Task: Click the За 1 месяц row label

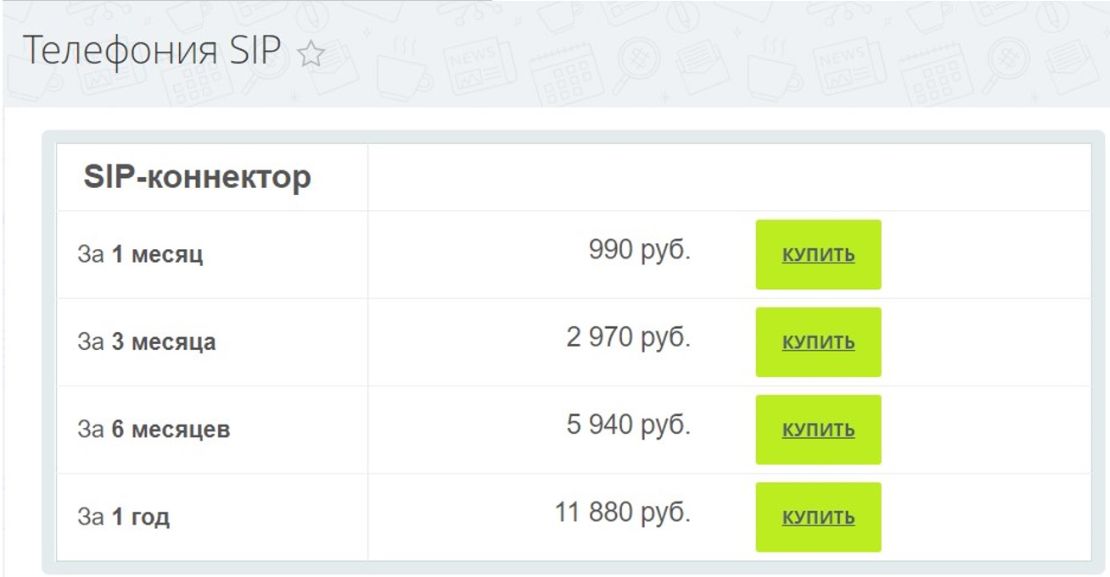Action: pyautogui.click(x=140, y=255)
